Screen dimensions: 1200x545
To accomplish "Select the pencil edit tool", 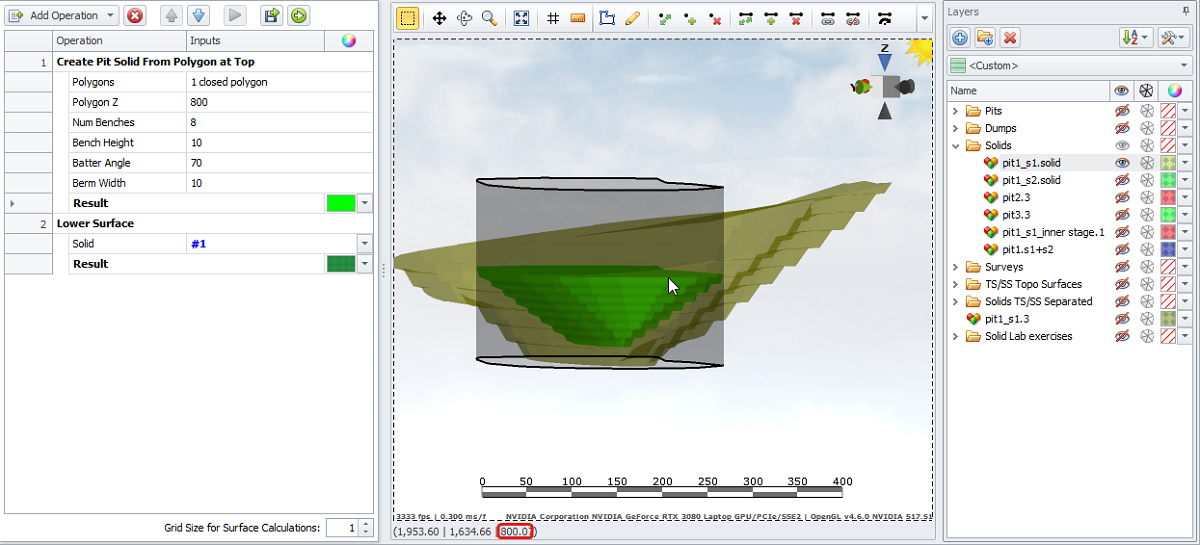I will click(632, 18).
